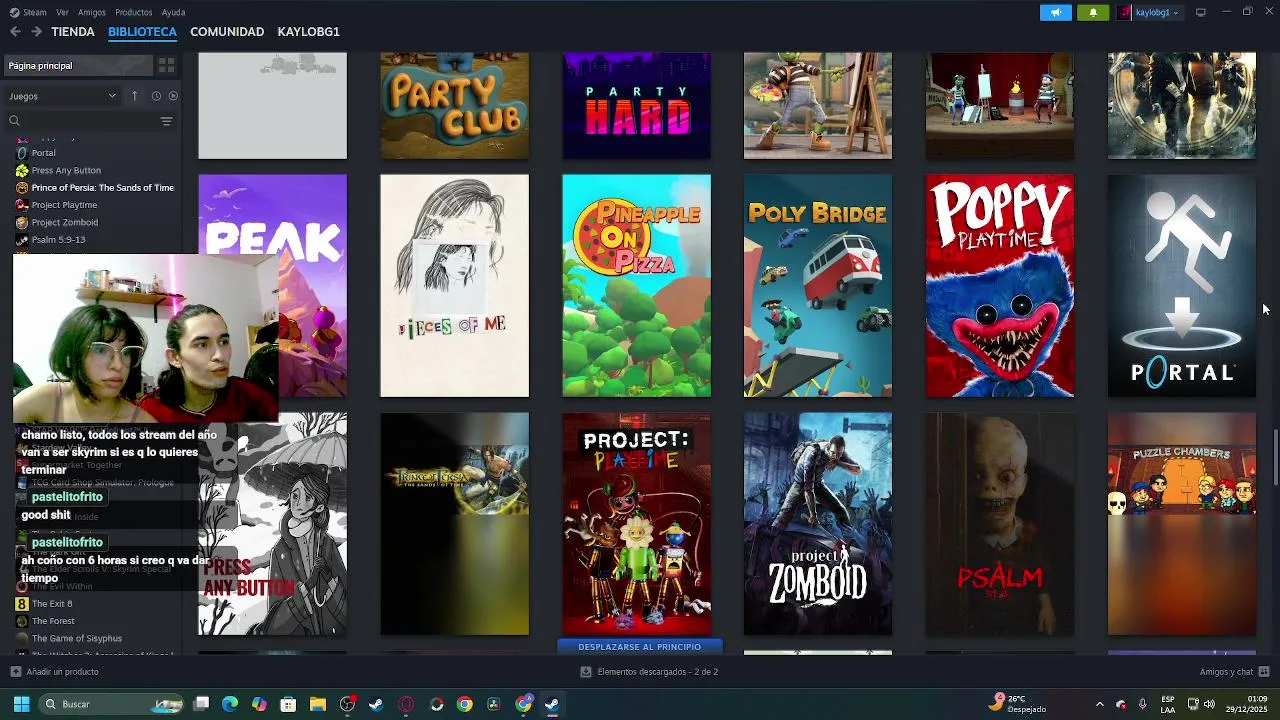Viewport: 1280px width, 720px height.
Task: Open Task View in taskbar
Action: (x=201, y=704)
